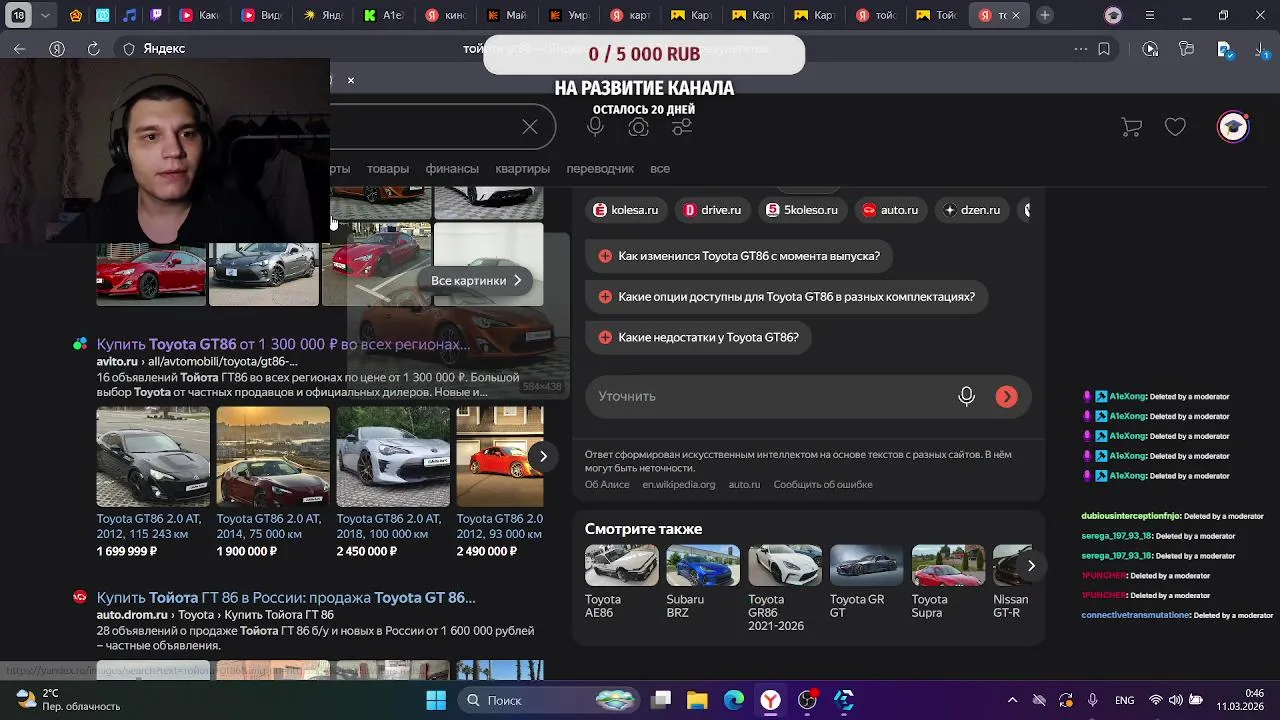The width and height of the screenshot is (1280, 720).
Task: Open the drive.ru source chip
Action: [712, 210]
